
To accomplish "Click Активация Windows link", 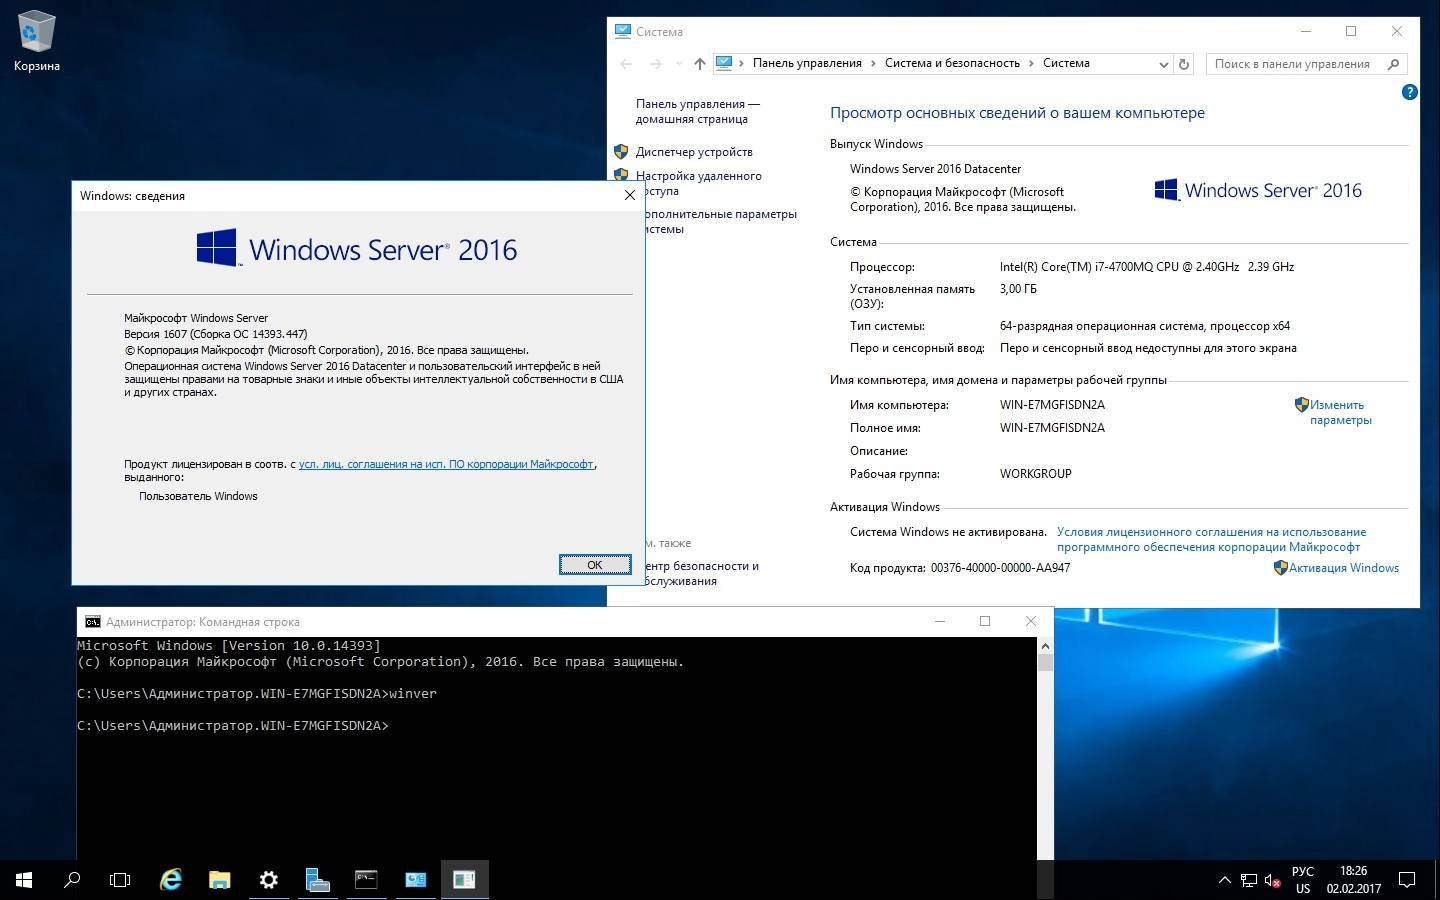I will (1343, 568).
